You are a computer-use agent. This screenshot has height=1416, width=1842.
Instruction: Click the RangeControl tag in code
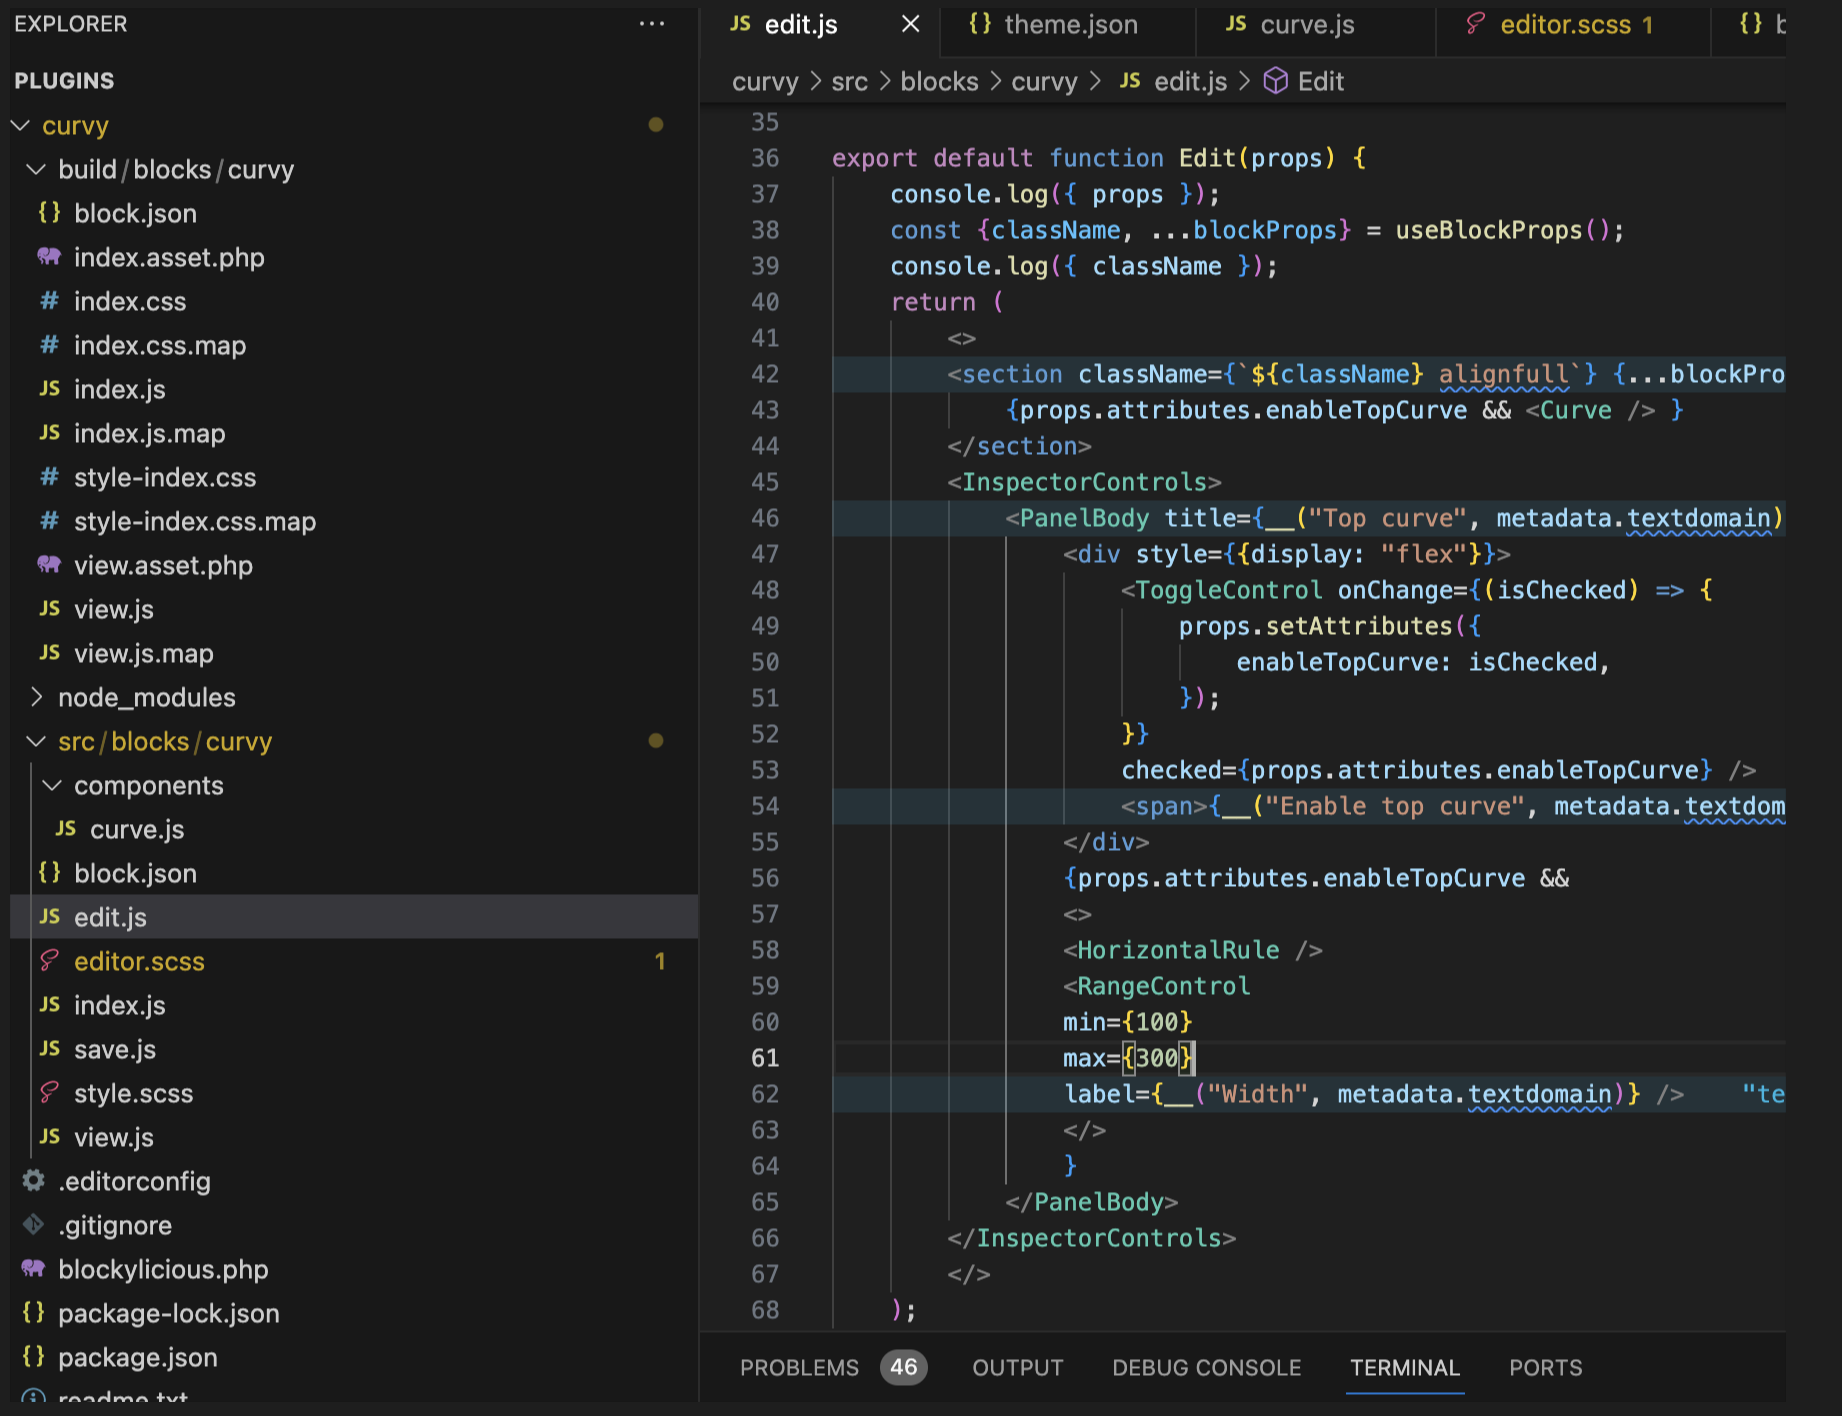pyautogui.click(x=1164, y=986)
